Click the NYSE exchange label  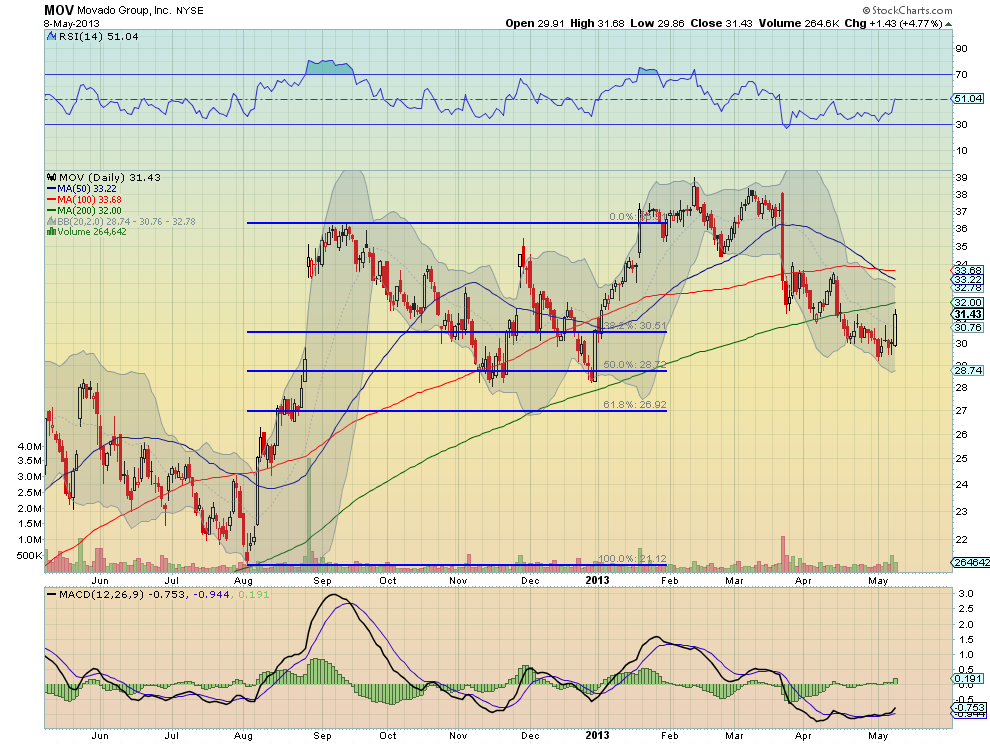point(189,11)
